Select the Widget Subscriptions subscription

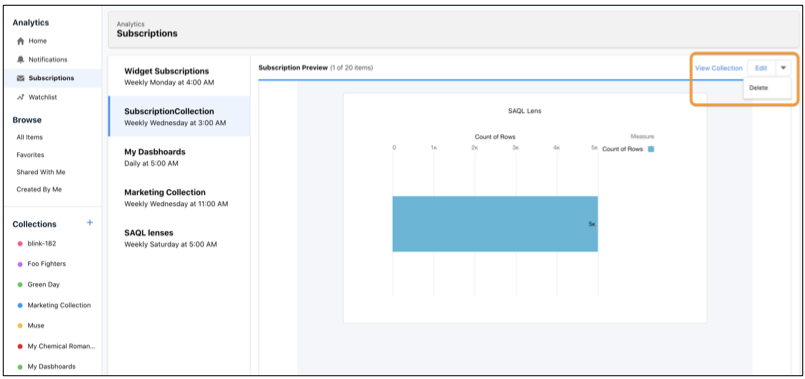(179, 76)
